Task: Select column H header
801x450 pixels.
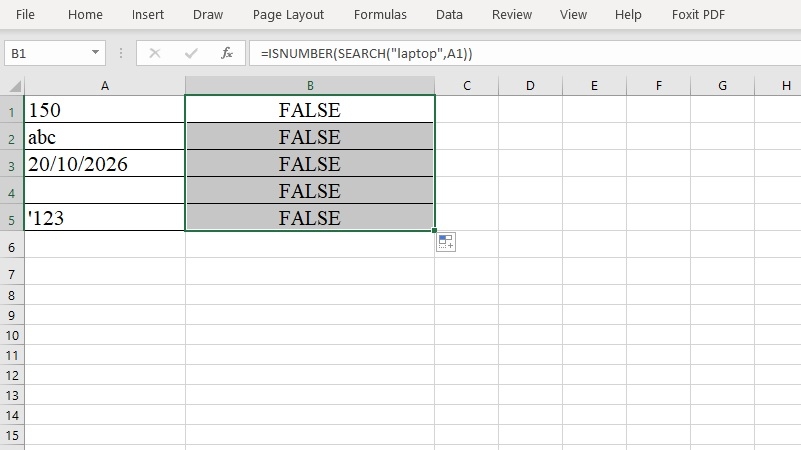Action: click(x=778, y=86)
